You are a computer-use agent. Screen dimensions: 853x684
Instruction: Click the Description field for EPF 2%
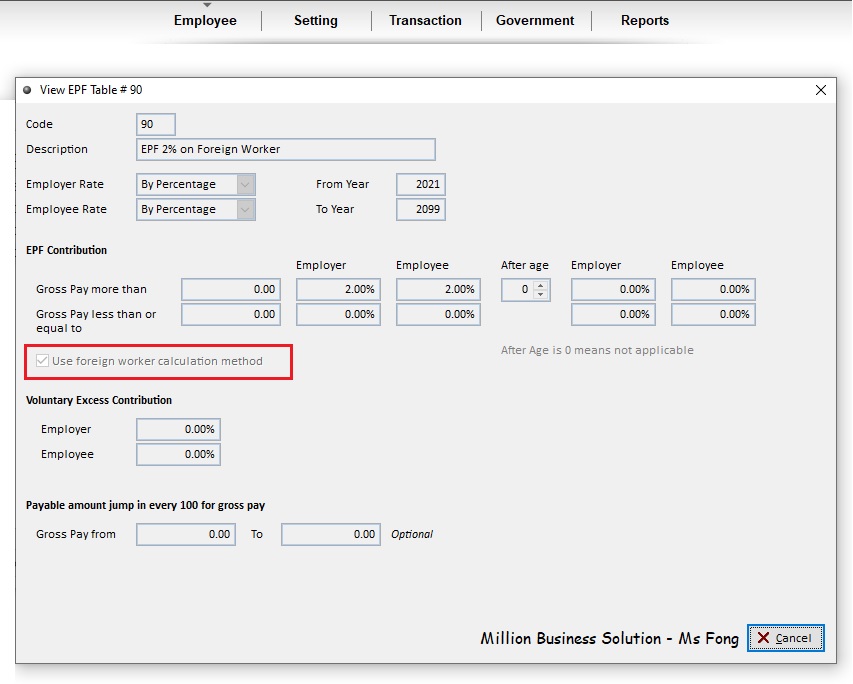[x=286, y=149]
